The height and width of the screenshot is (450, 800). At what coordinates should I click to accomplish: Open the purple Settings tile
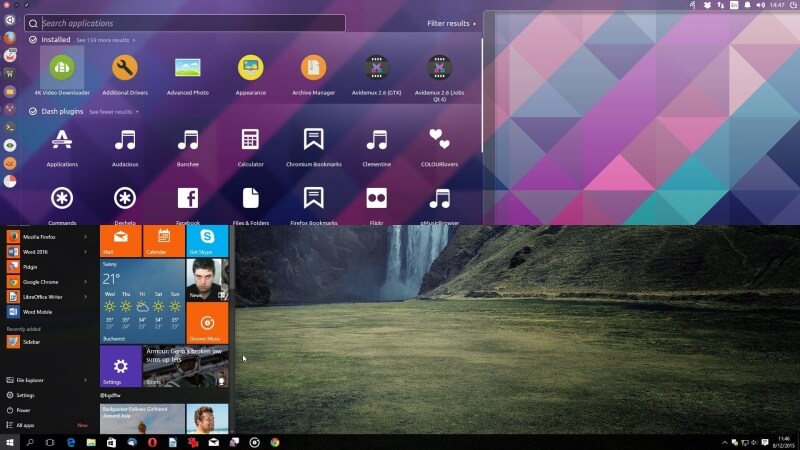tap(120, 366)
